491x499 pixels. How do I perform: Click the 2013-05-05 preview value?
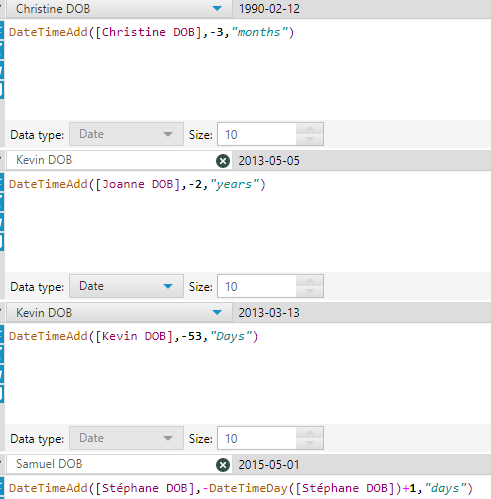pyautogui.click(x=269, y=161)
